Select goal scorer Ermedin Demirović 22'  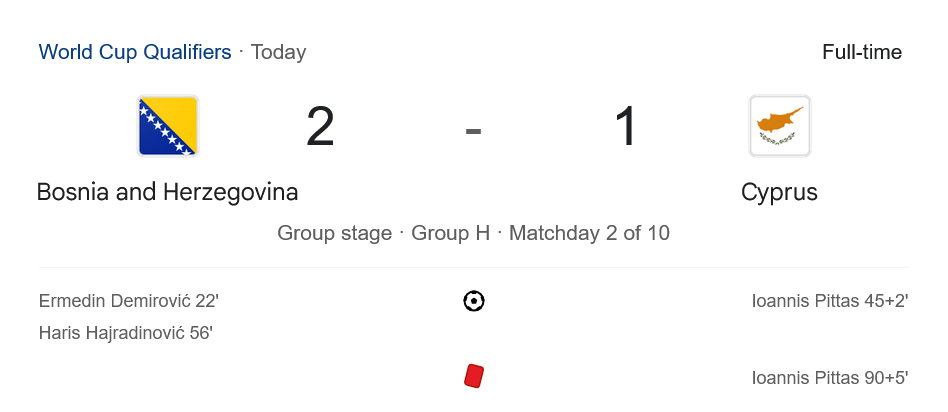coord(126,301)
